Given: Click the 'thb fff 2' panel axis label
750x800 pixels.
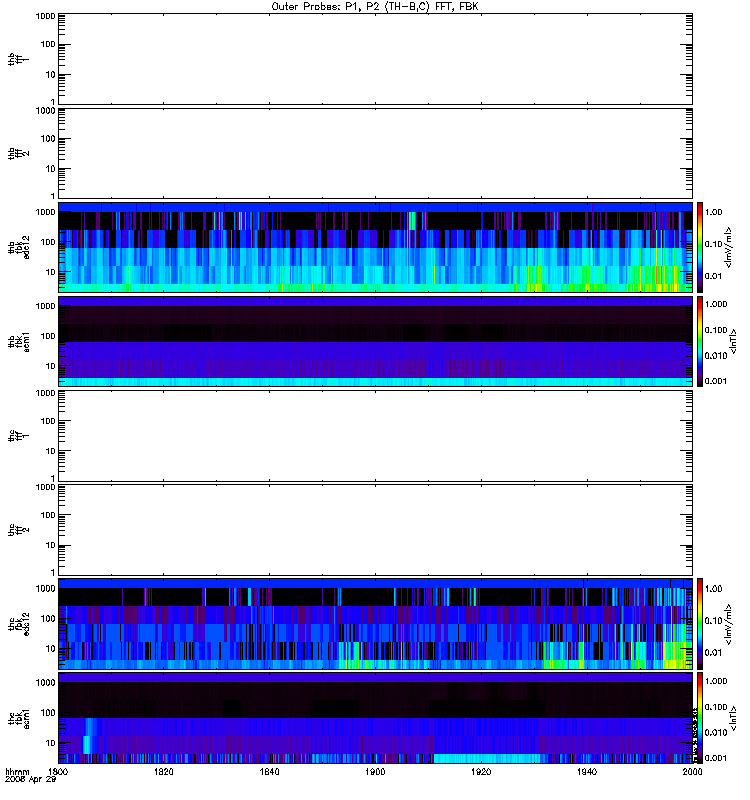Looking at the screenshot, I should [x=18, y=154].
